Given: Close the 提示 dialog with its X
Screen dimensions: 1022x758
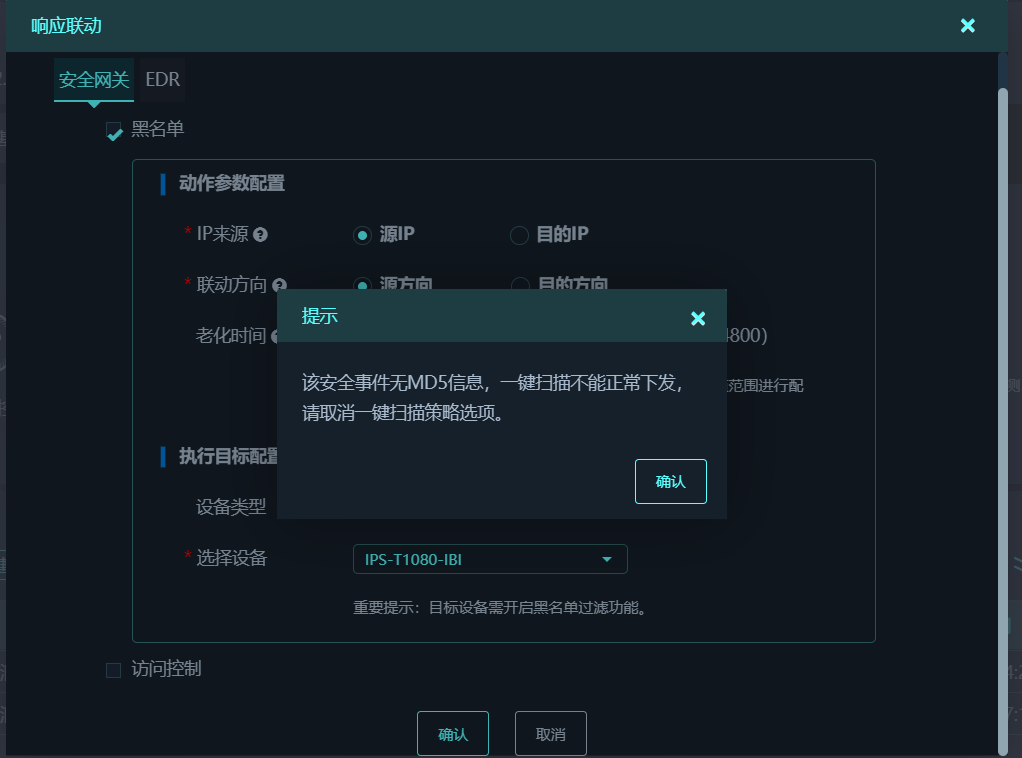Looking at the screenshot, I should tap(697, 318).
